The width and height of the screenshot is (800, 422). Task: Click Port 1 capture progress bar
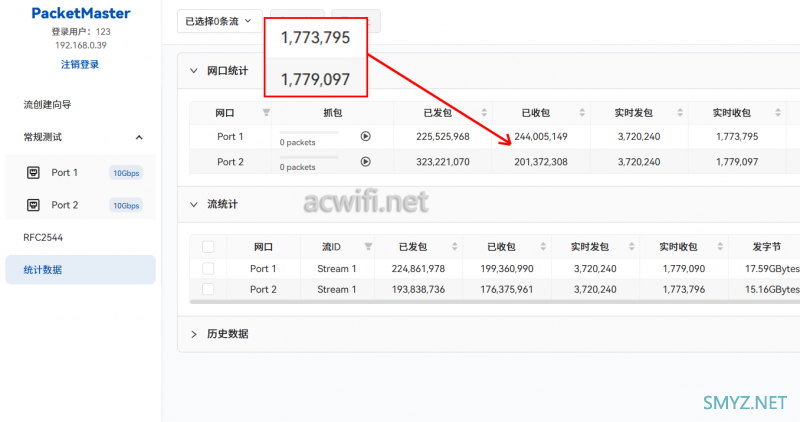pyautogui.click(x=309, y=132)
